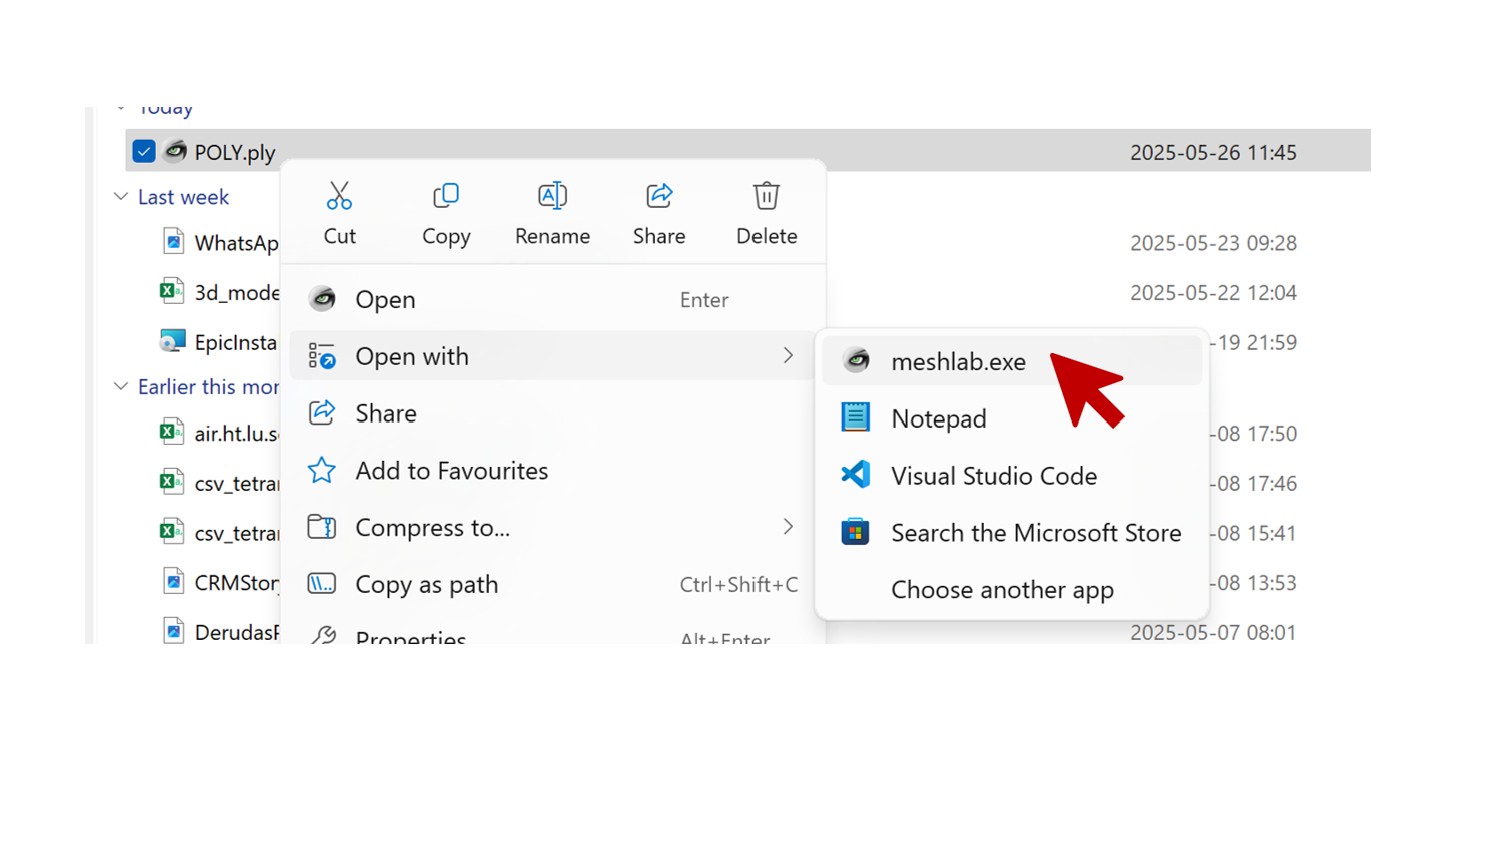Click the Delete trash bin icon
The height and width of the screenshot is (842, 1504).
point(766,196)
